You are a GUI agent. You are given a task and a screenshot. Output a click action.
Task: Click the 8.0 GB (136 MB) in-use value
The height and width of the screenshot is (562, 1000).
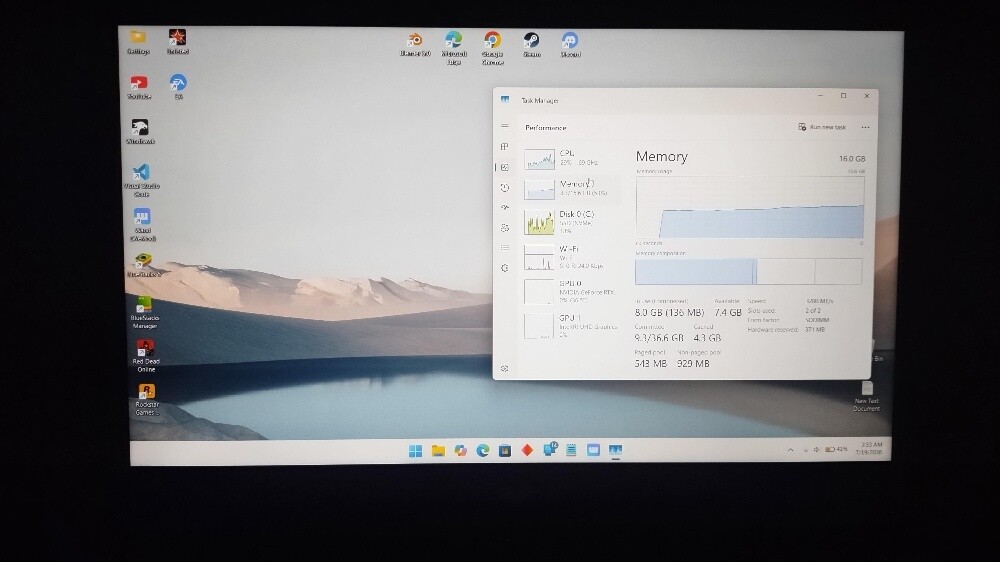(670, 313)
